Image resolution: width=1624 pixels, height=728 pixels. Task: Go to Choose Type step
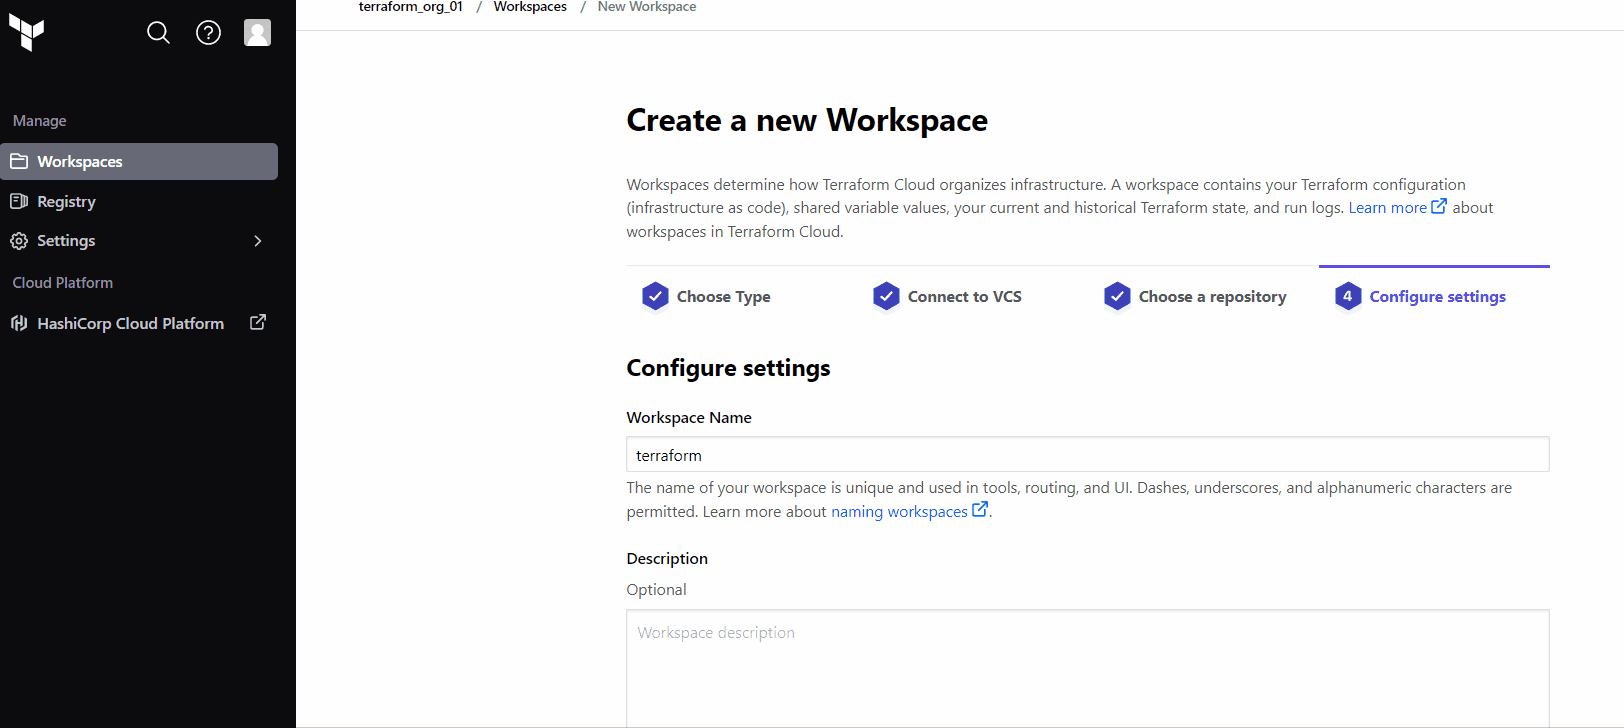724,297
